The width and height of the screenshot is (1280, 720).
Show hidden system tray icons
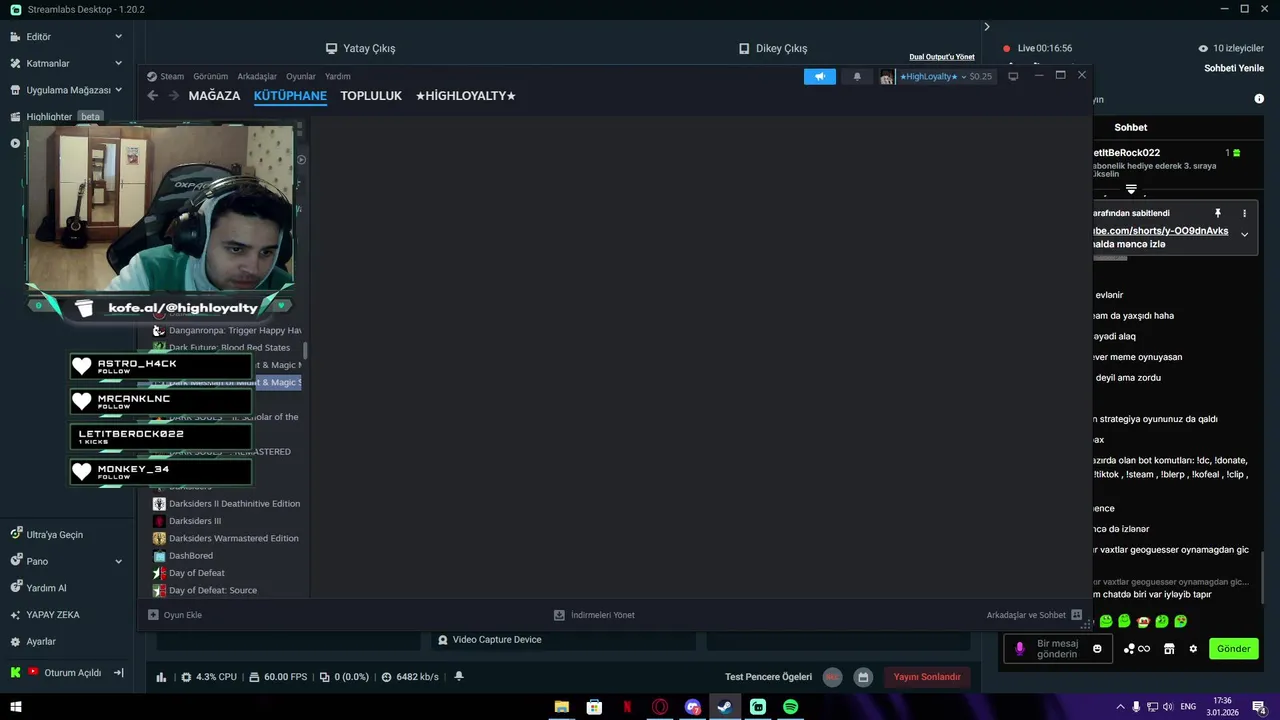(1118, 707)
